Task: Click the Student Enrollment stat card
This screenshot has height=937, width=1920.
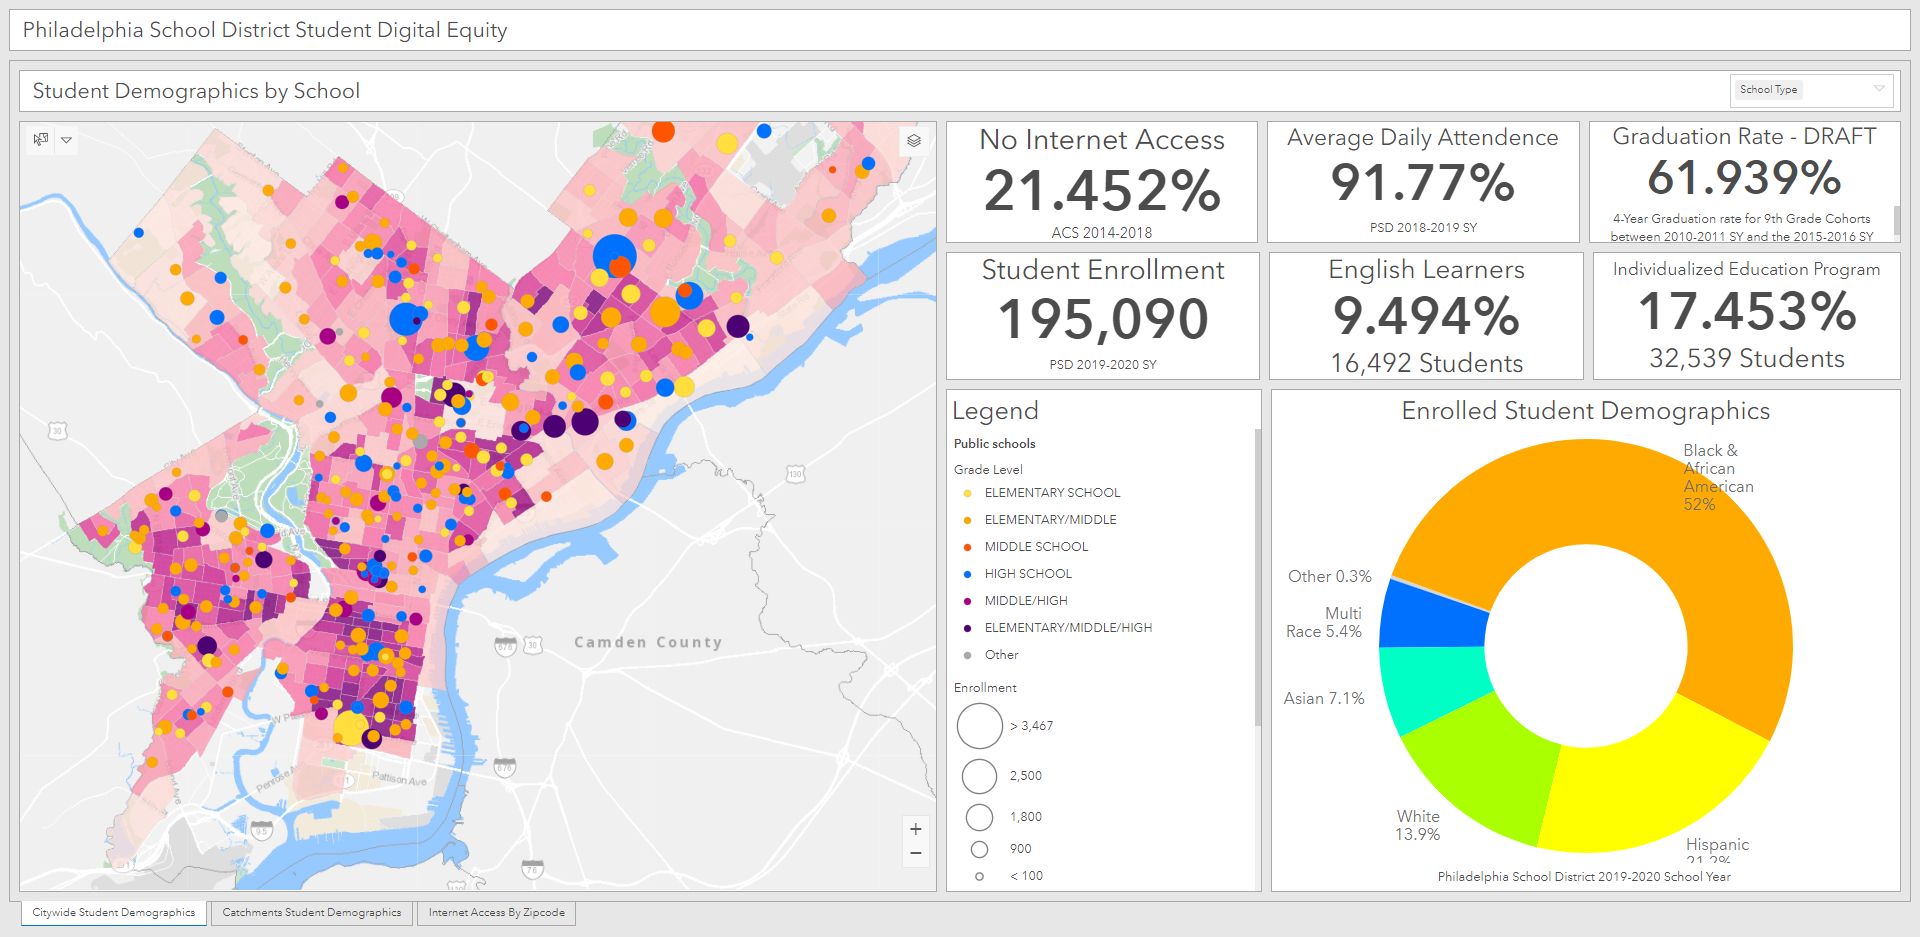Action: click(1102, 315)
